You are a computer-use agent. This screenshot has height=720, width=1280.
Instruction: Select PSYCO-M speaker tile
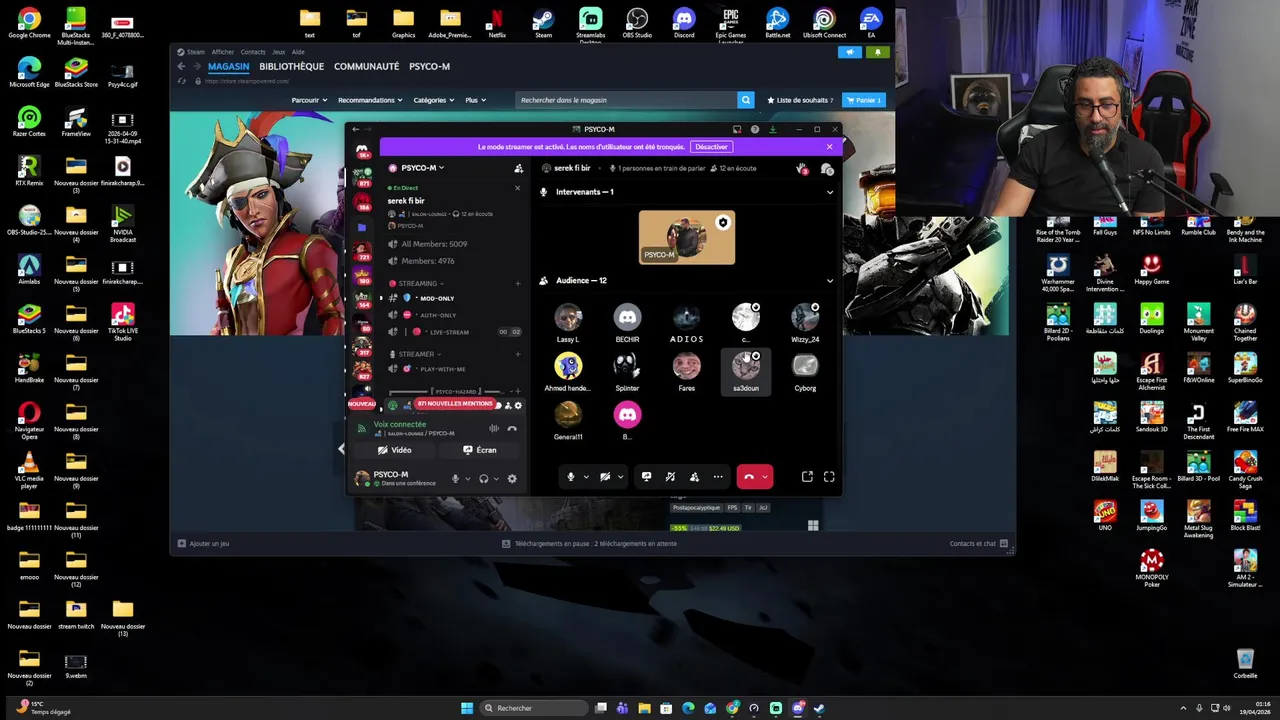[687, 238]
